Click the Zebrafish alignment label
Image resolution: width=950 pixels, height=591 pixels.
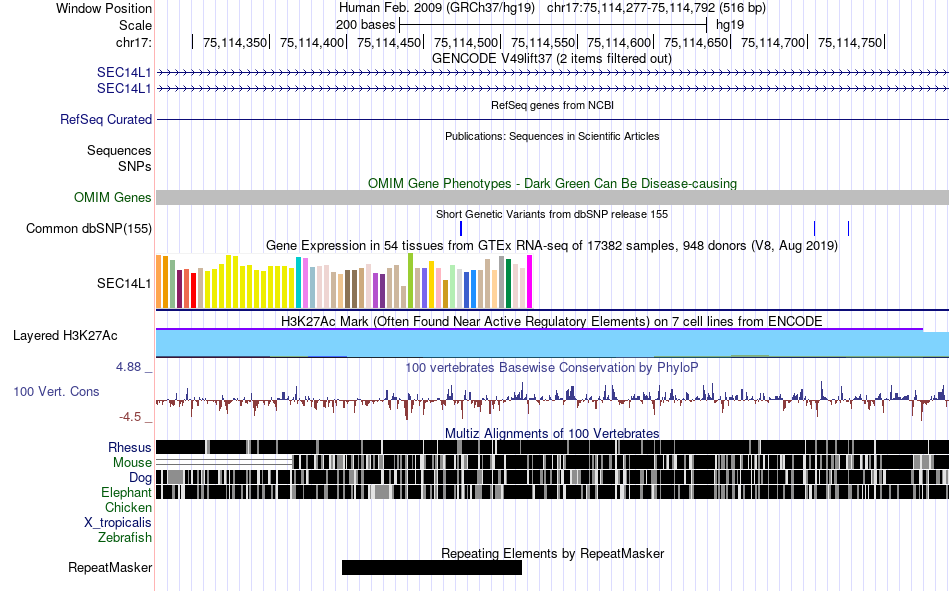(125, 537)
